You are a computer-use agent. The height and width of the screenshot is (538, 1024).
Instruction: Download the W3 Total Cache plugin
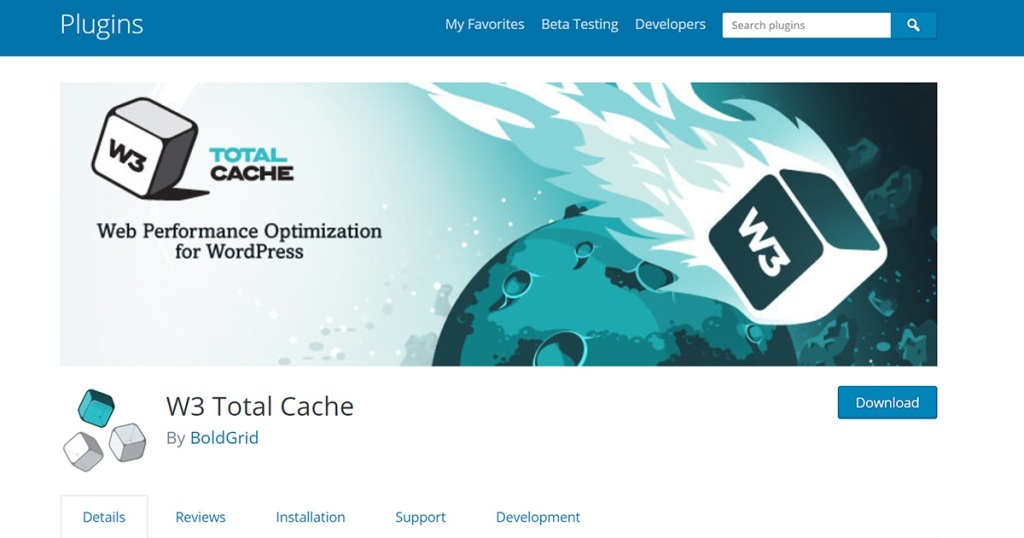point(887,402)
